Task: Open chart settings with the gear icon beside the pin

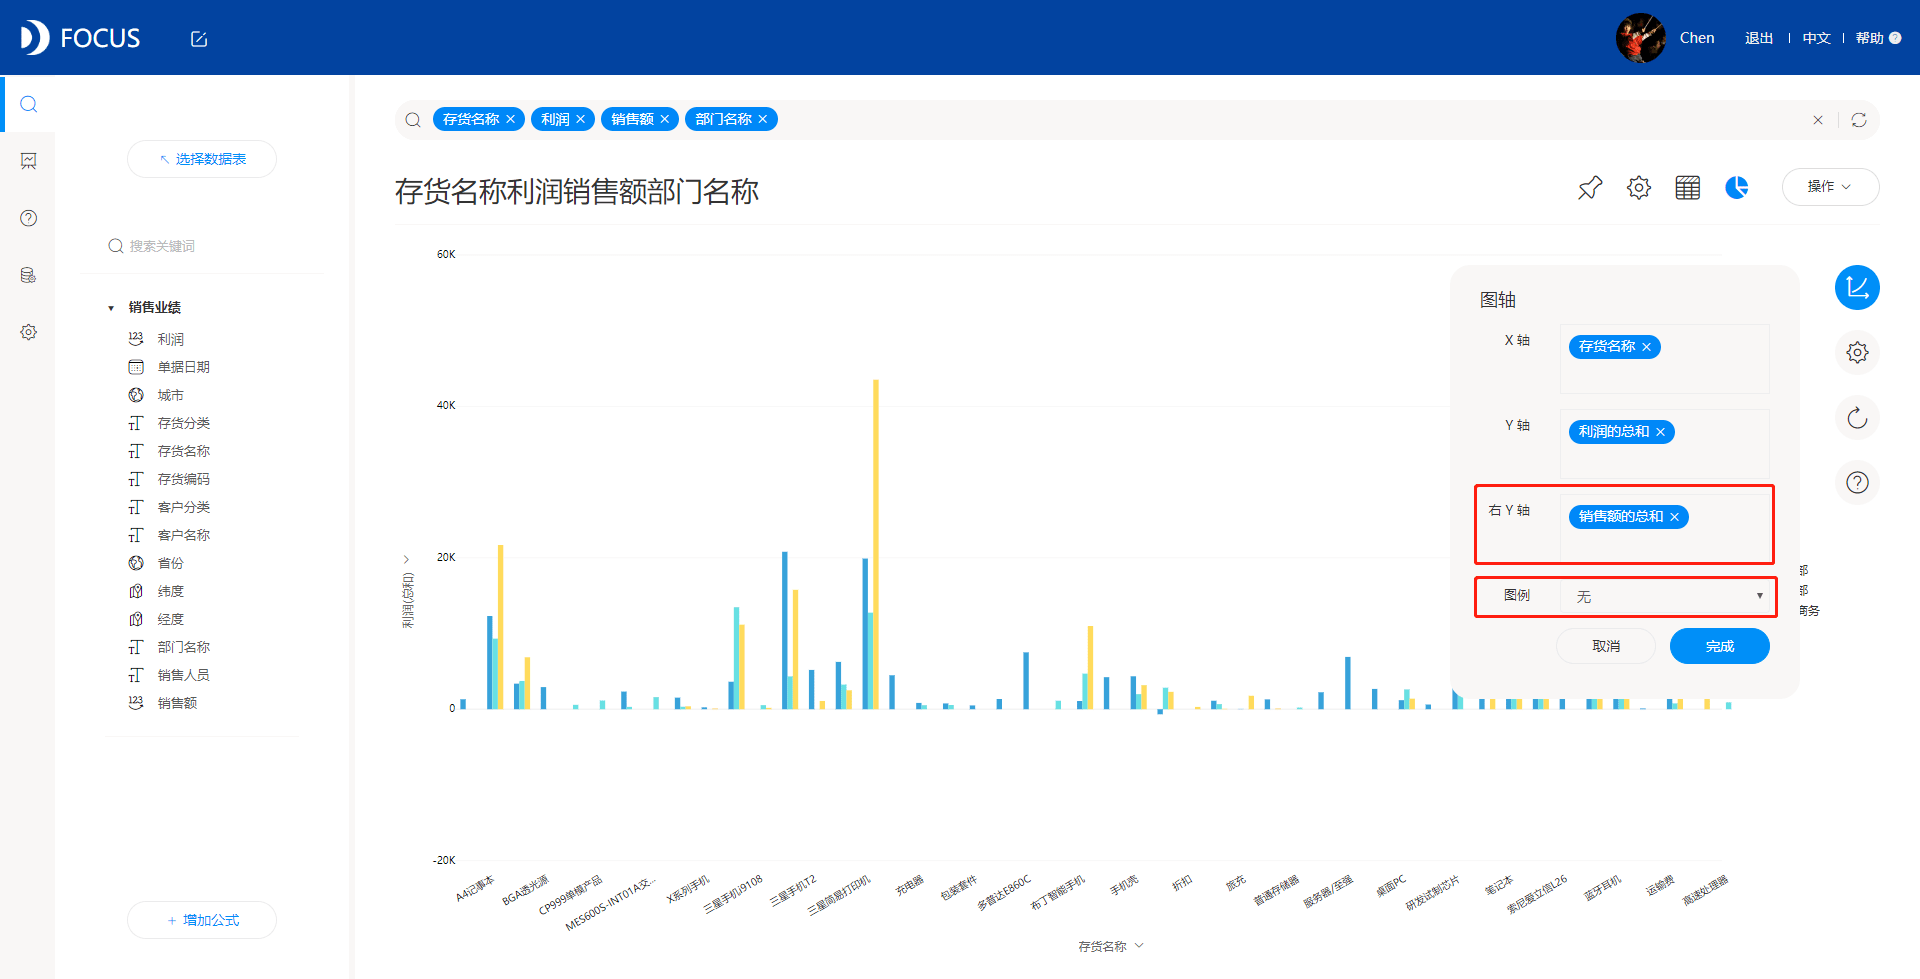Action: tap(1639, 187)
